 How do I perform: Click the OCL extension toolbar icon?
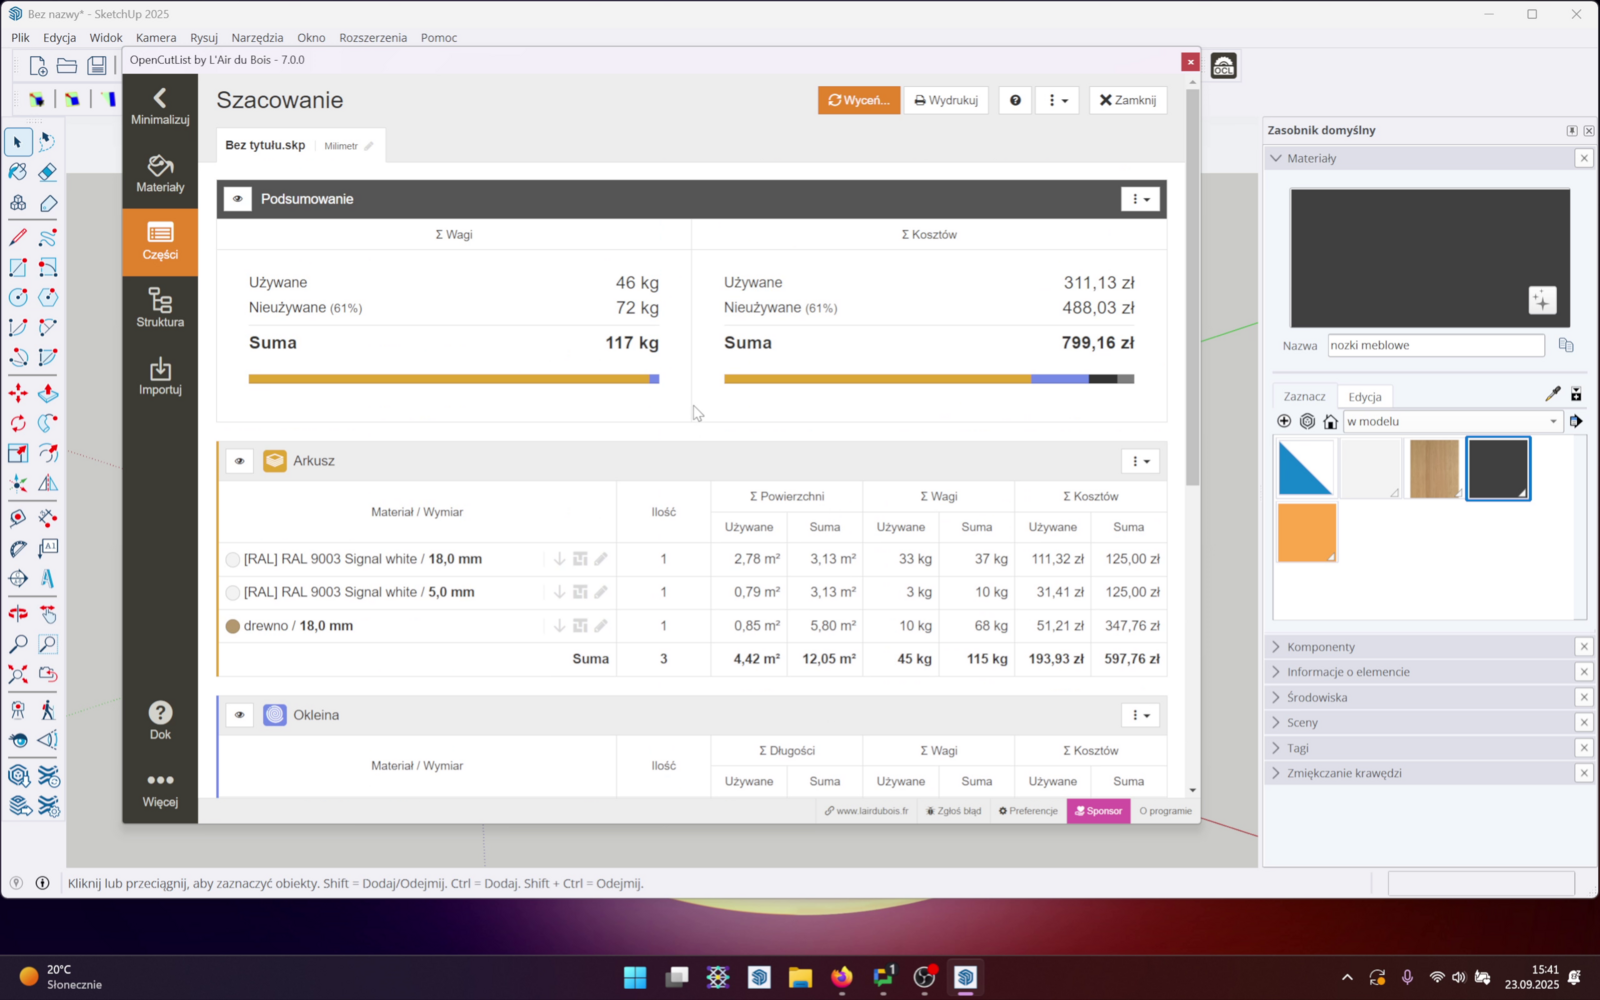(1223, 66)
